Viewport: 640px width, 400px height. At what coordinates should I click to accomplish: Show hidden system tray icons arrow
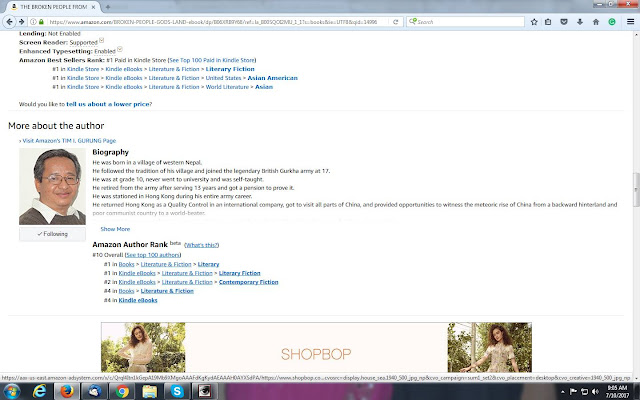[x=563, y=392]
